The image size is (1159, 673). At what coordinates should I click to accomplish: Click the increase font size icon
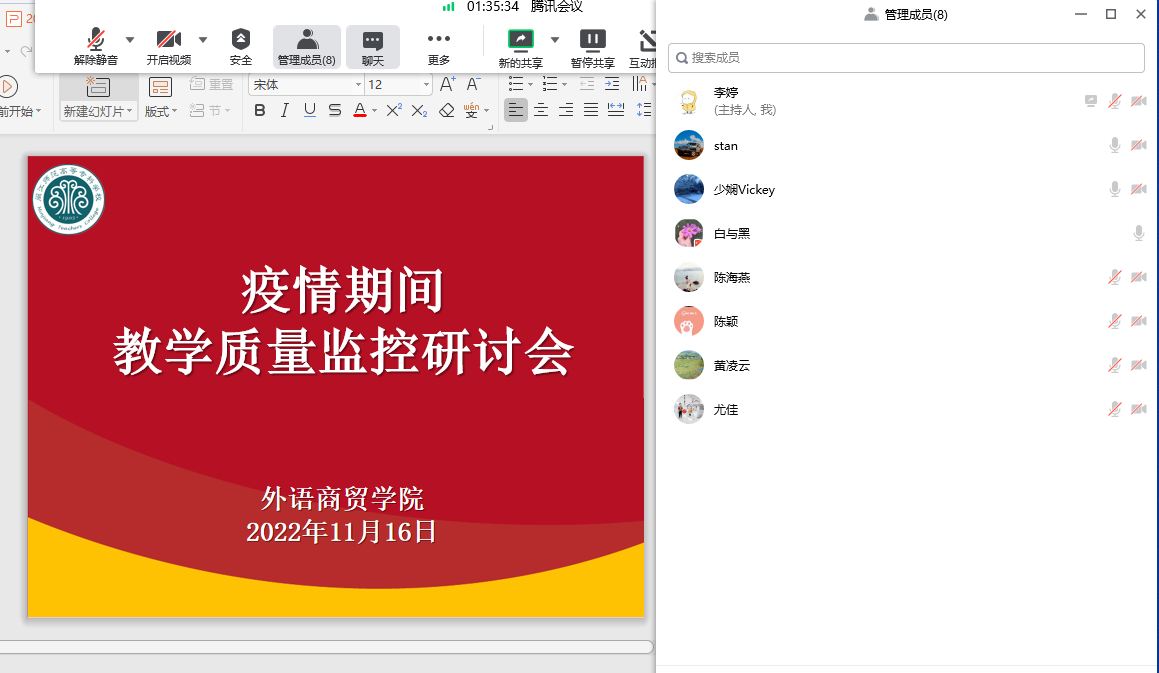[x=447, y=85]
